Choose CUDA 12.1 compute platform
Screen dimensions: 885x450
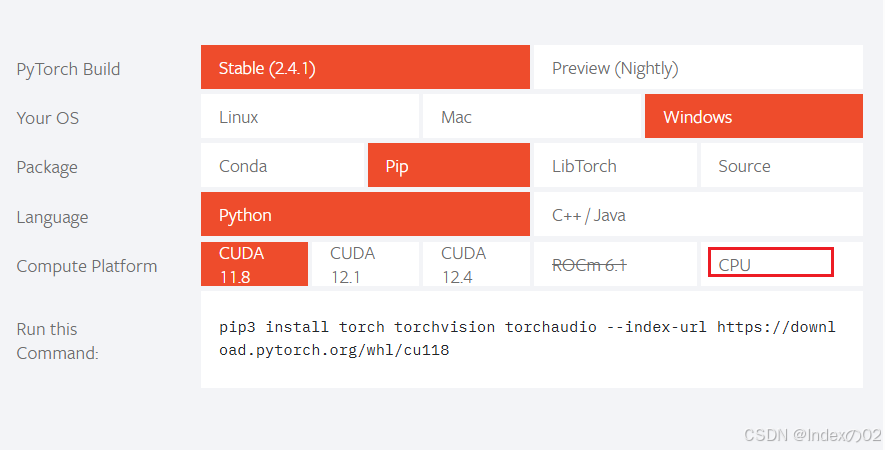click(x=365, y=264)
